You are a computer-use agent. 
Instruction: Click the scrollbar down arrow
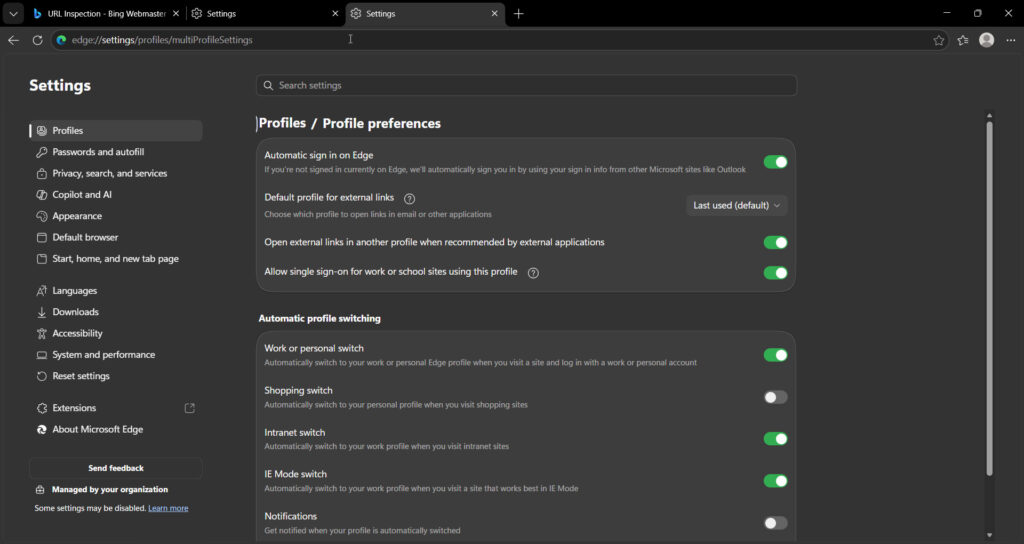click(x=989, y=536)
